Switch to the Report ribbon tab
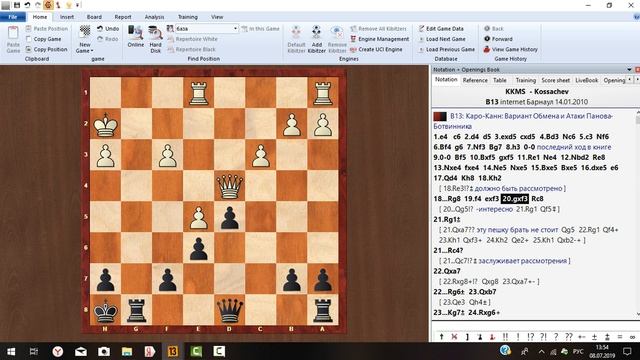 pos(123,17)
